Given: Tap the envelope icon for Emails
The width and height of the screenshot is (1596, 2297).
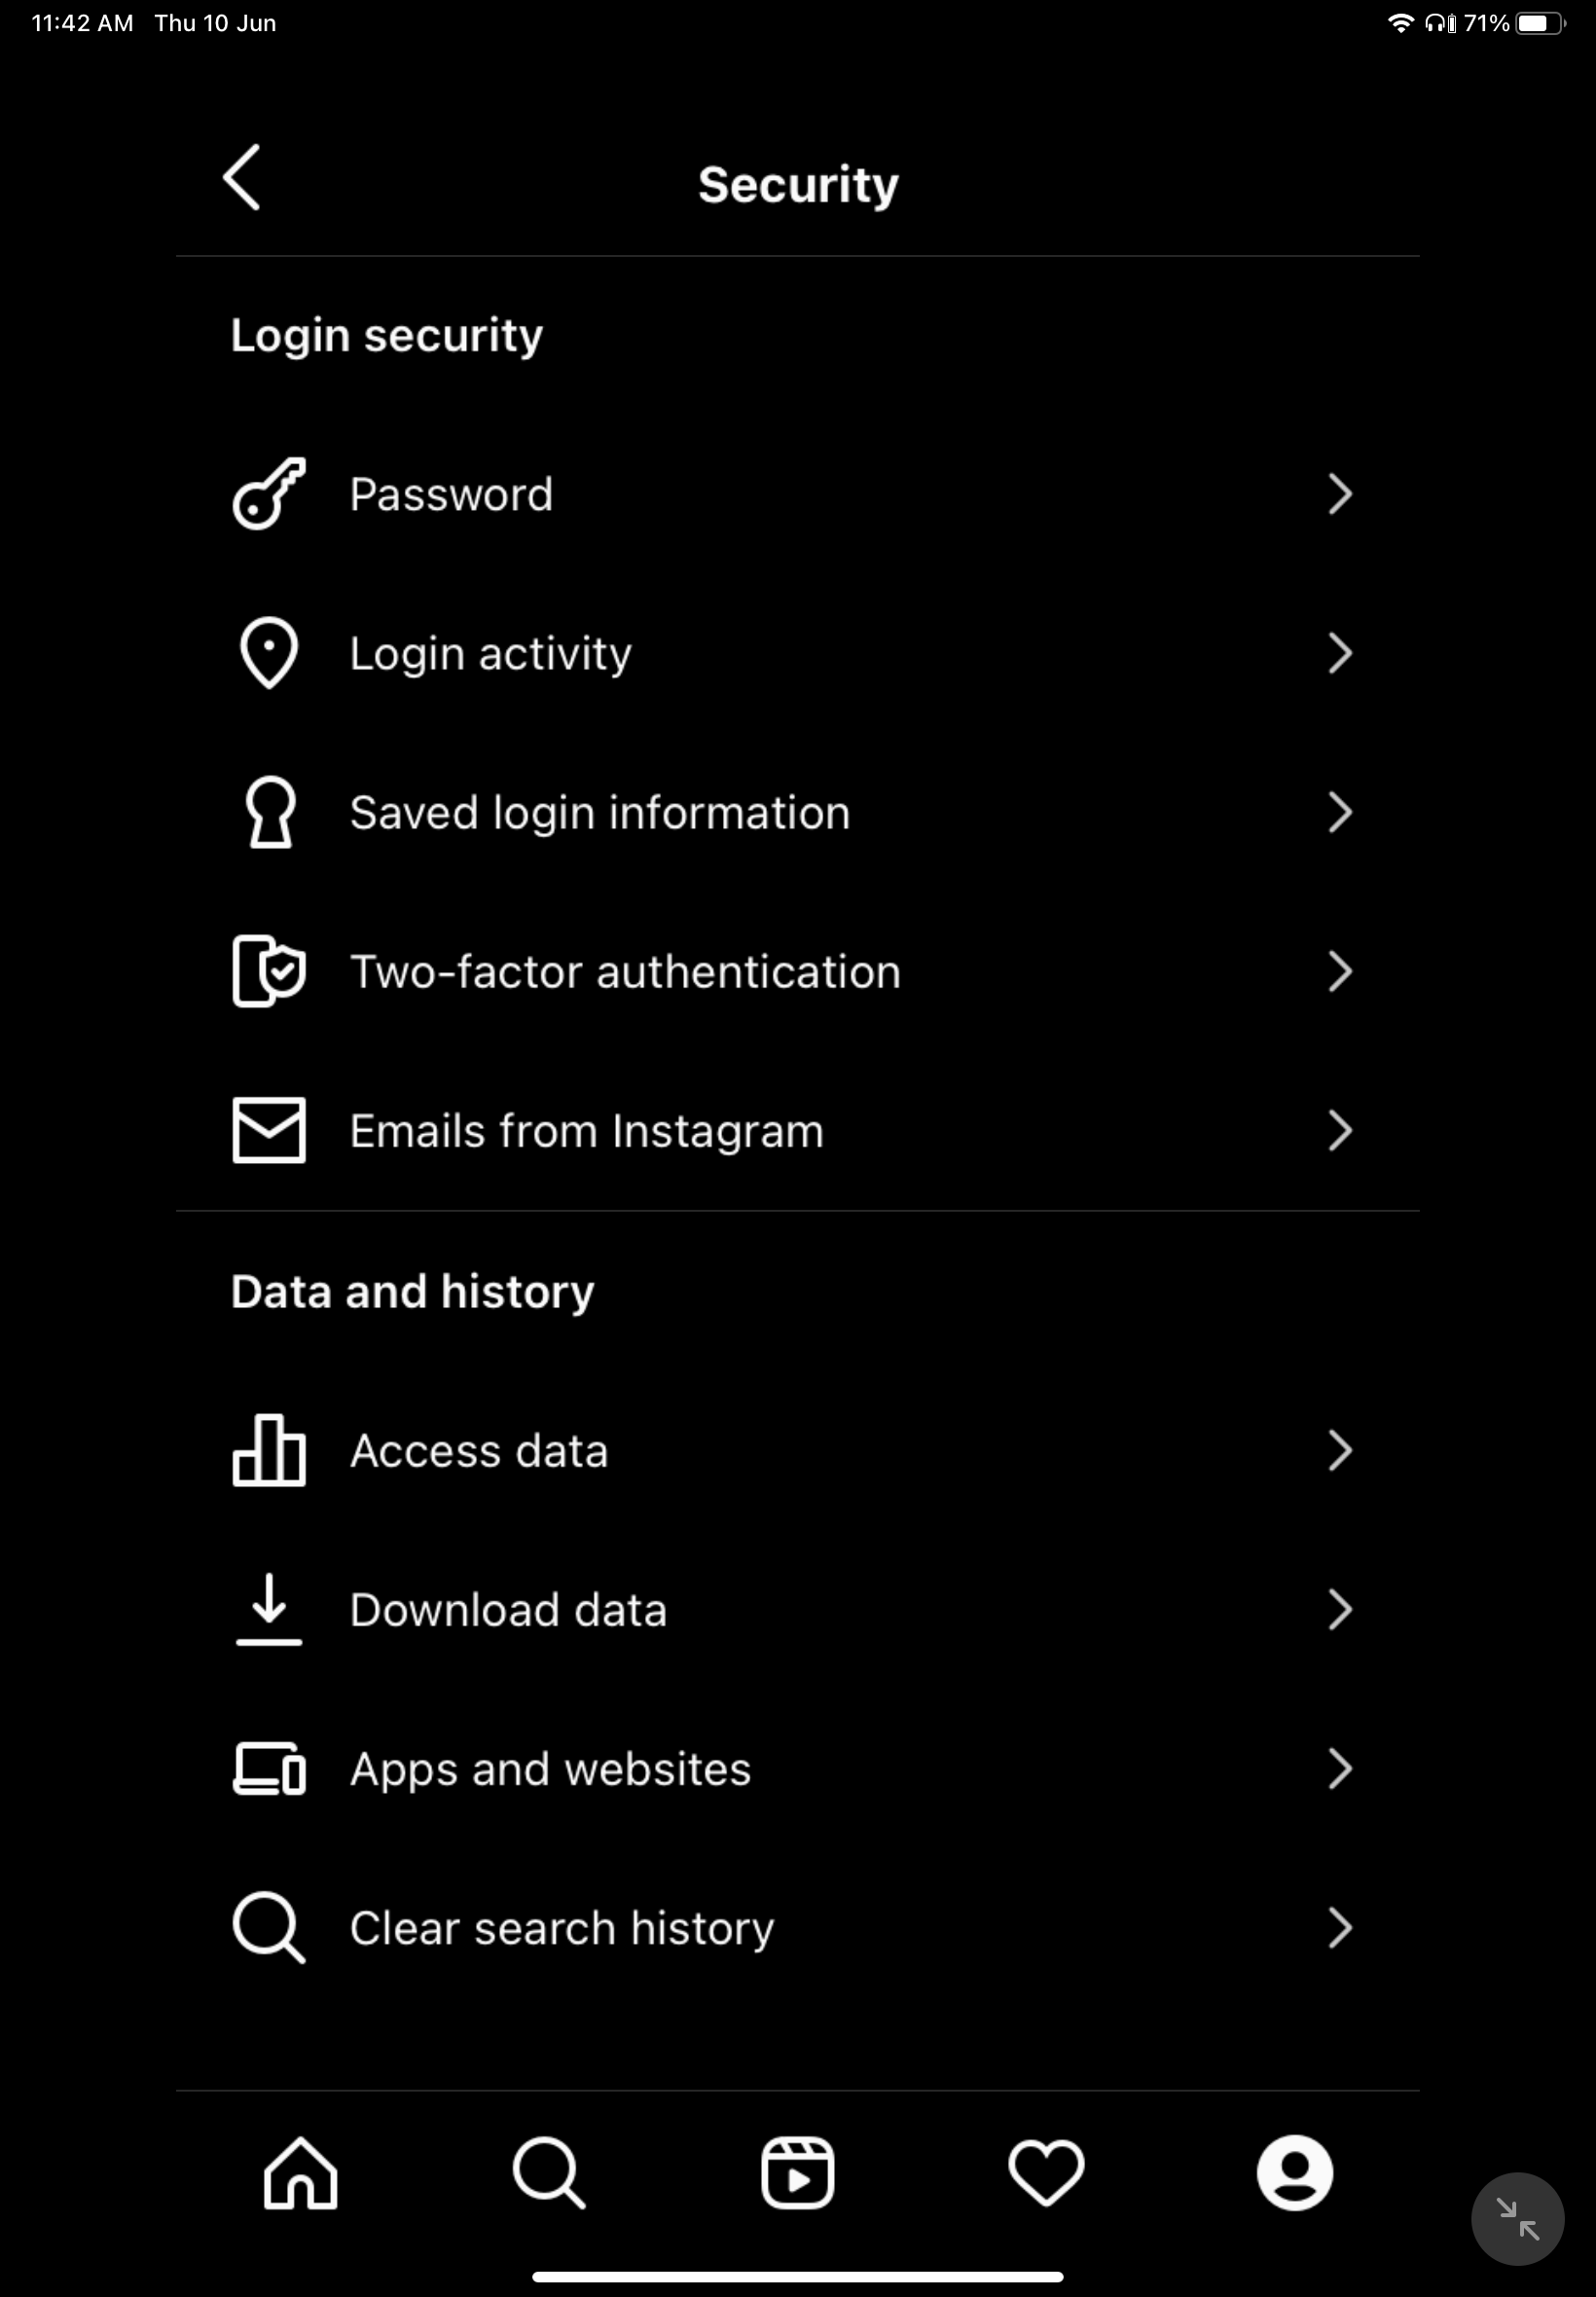Looking at the screenshot, I should point(269,1130).
